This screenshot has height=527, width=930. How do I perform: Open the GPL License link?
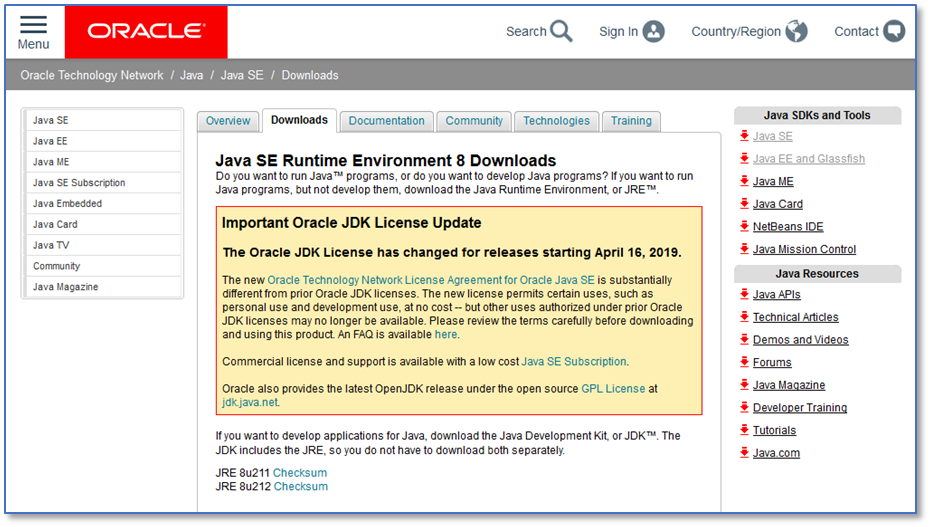tap(613, 388)
